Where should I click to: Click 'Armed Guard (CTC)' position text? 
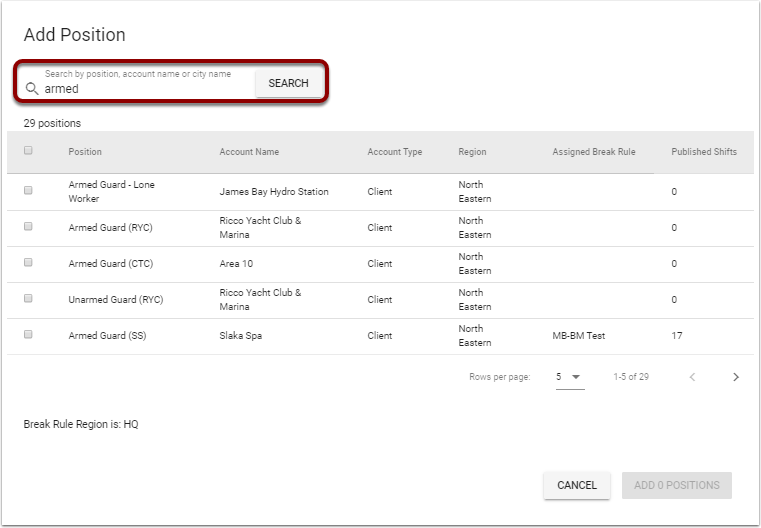click(111, 264)
